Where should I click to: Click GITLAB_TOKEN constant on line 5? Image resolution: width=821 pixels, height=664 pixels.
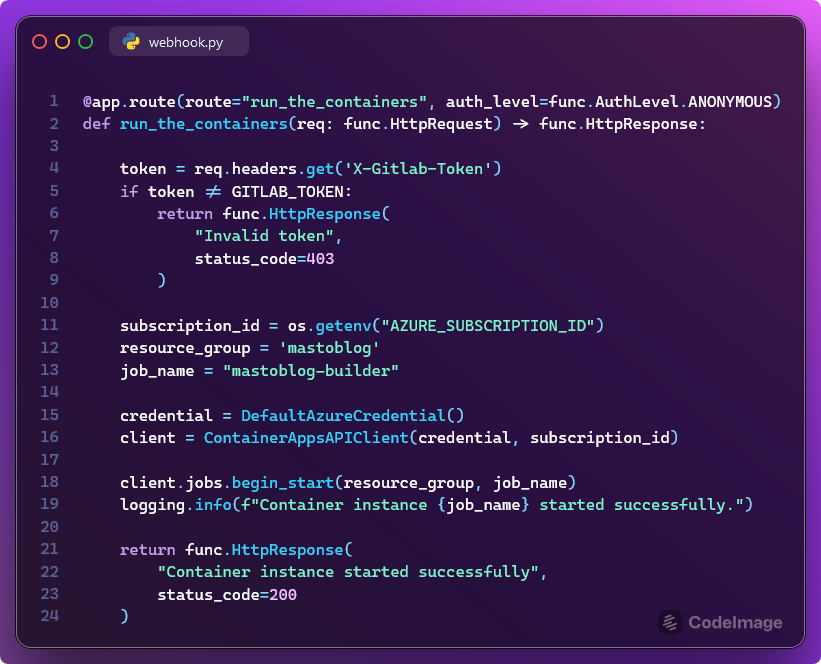(287, 192)
